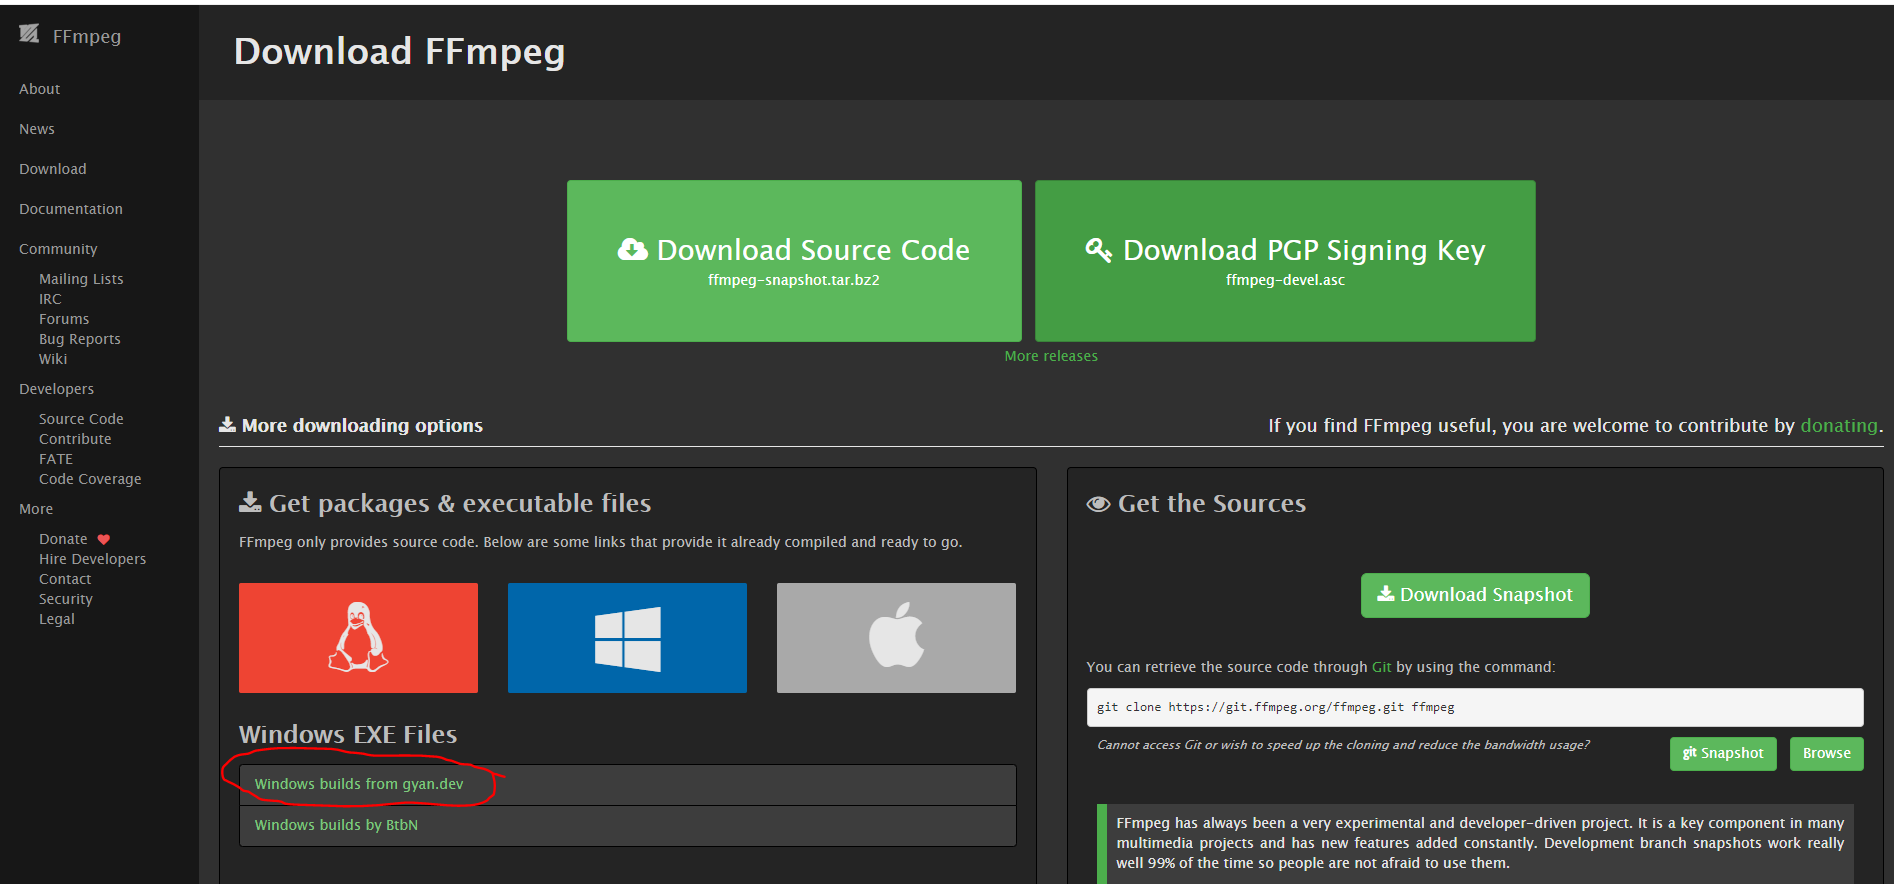Download the PGP Signing Key
This screenshot has width=1894, height=884.
(x=1285, y=261)
